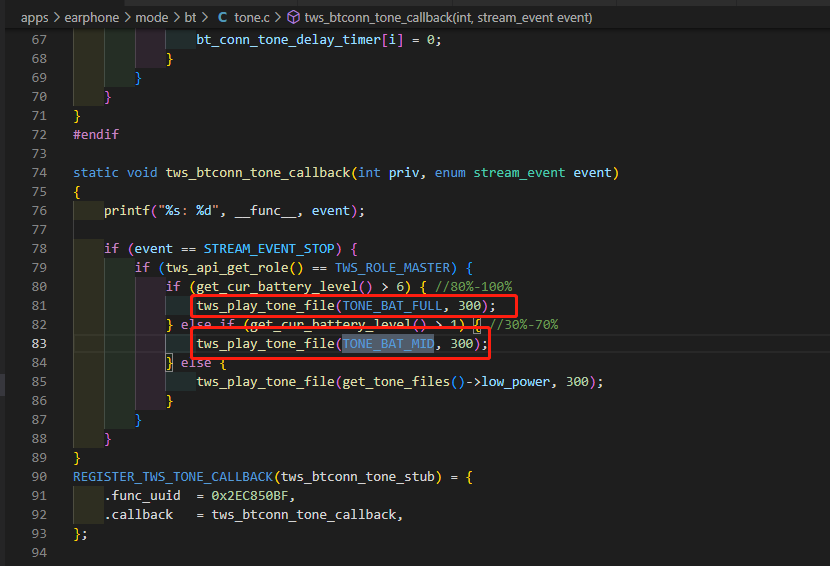This screenshot has width=830, height=566.
Task: Click line number 90 in gutter
Action: (39, 477)
